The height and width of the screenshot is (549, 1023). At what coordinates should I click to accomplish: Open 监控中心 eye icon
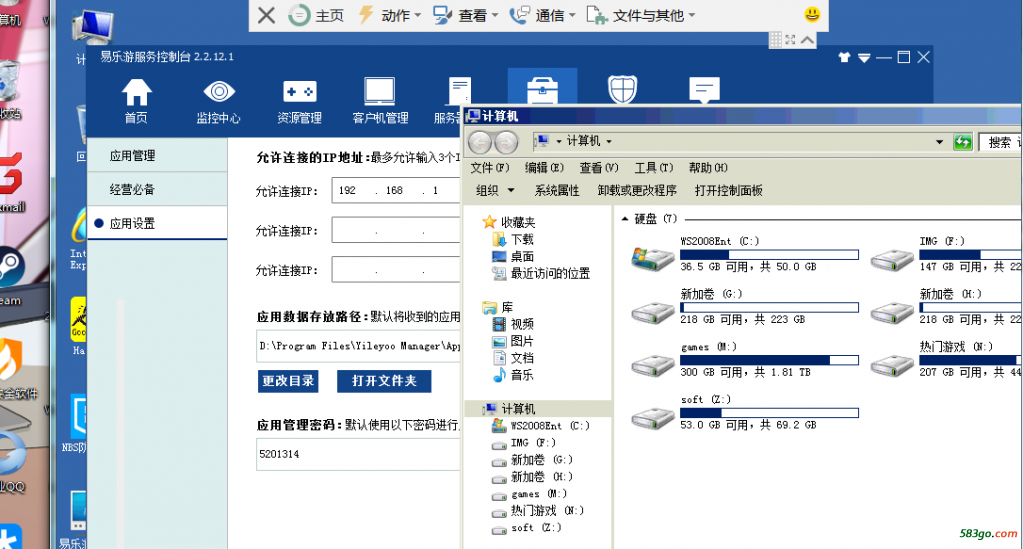219,92
